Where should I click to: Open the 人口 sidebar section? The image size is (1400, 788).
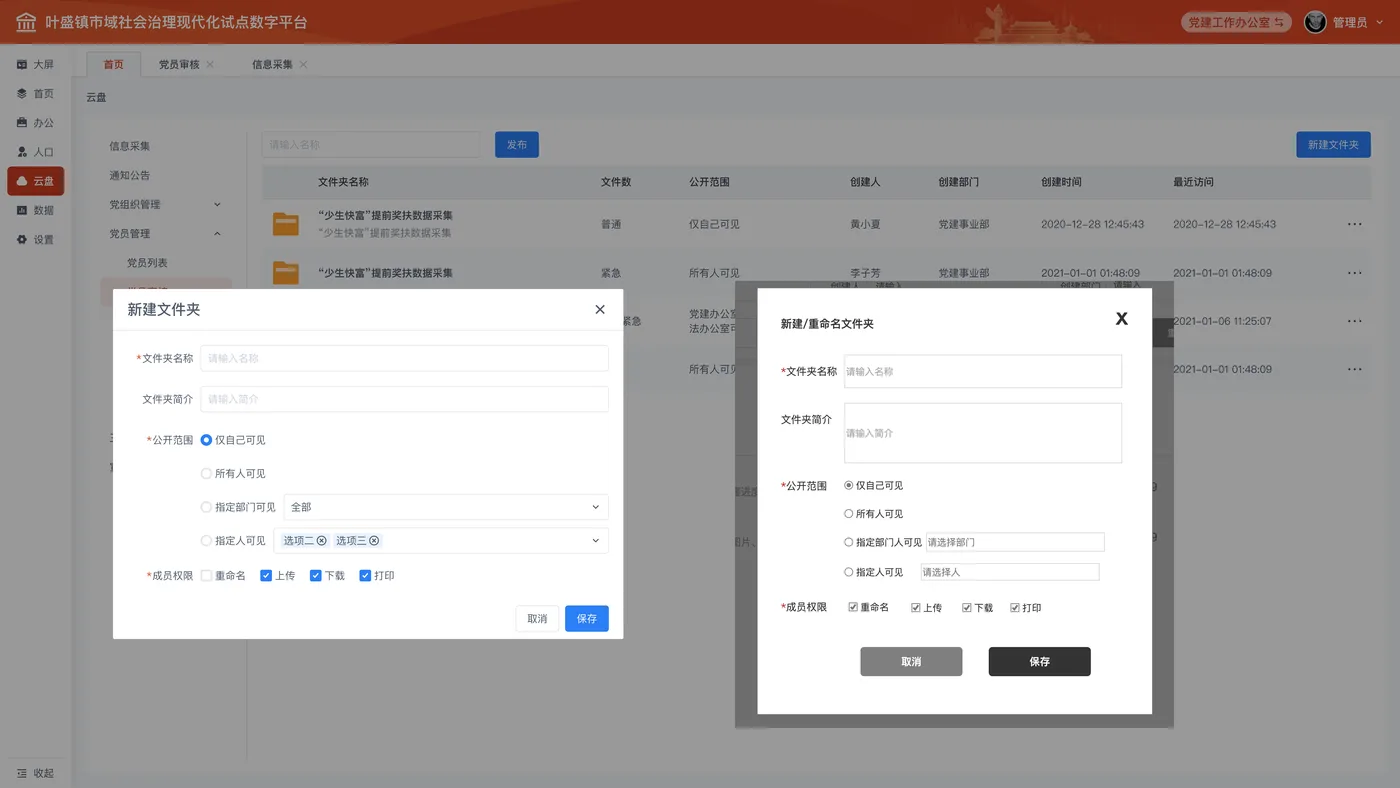click(x=35, y=152)
